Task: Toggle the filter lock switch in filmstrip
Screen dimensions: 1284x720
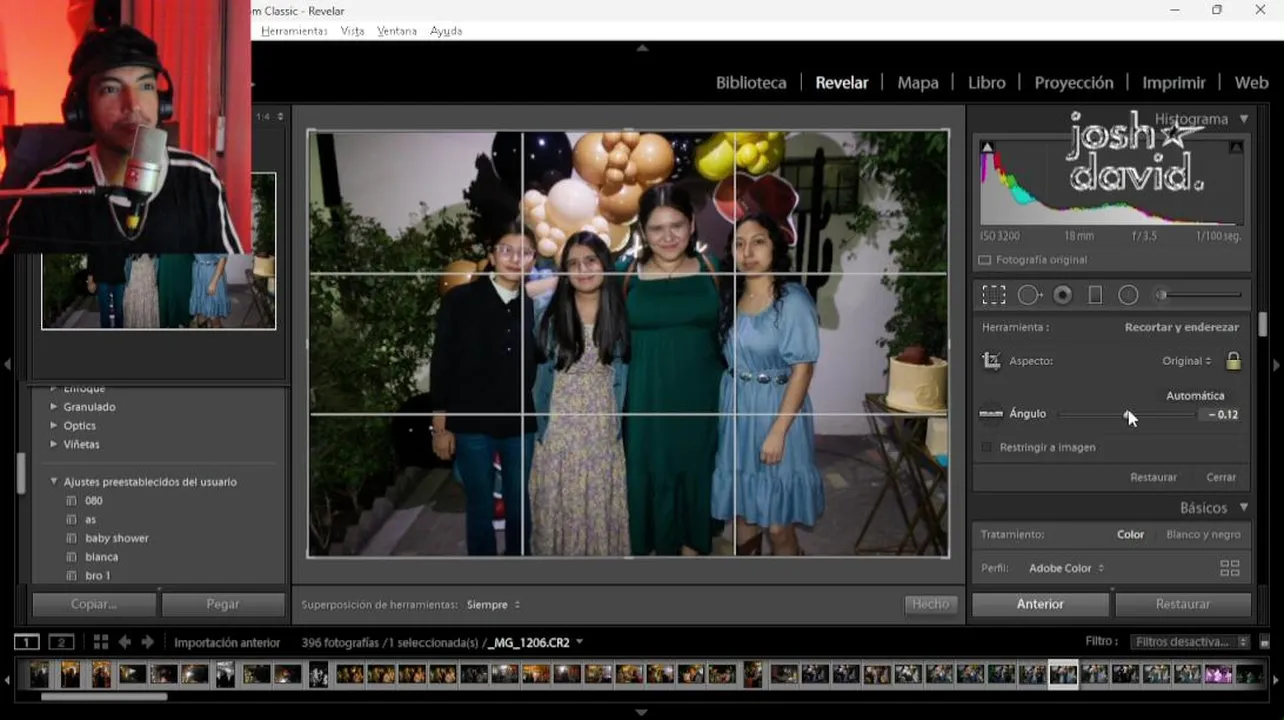Action: tap(1264, 642)
